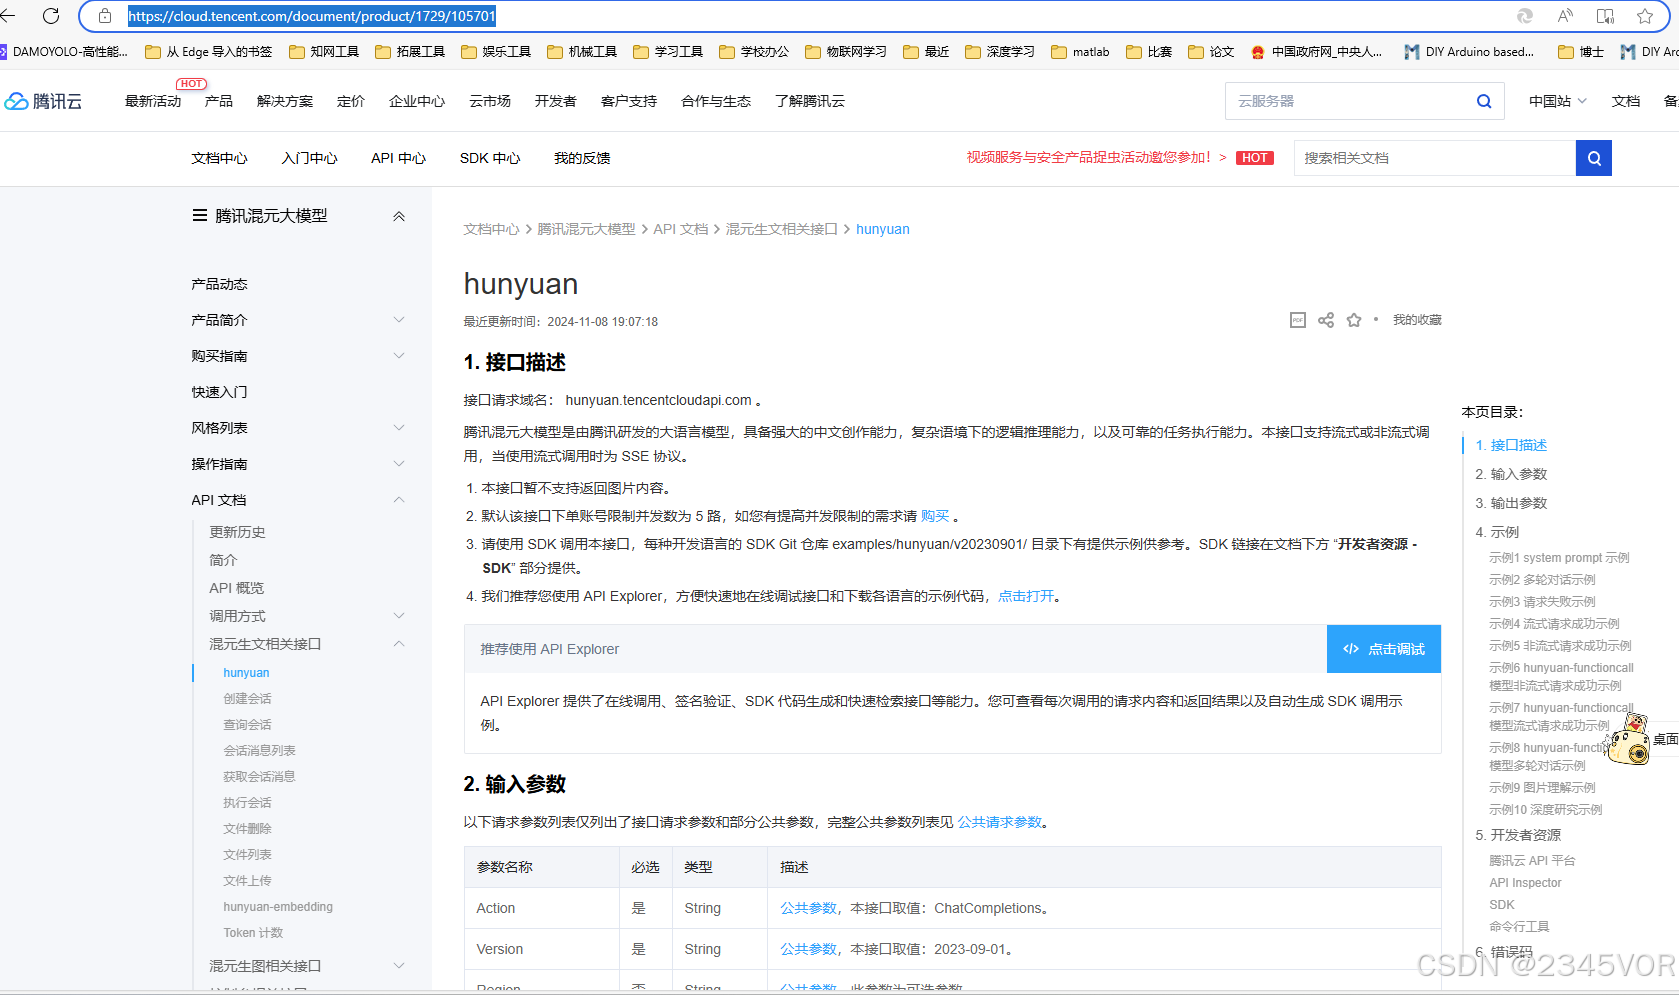Add page to favorites star icon
This screenshot has height=995, width=1679.
tap(1354, 320)
